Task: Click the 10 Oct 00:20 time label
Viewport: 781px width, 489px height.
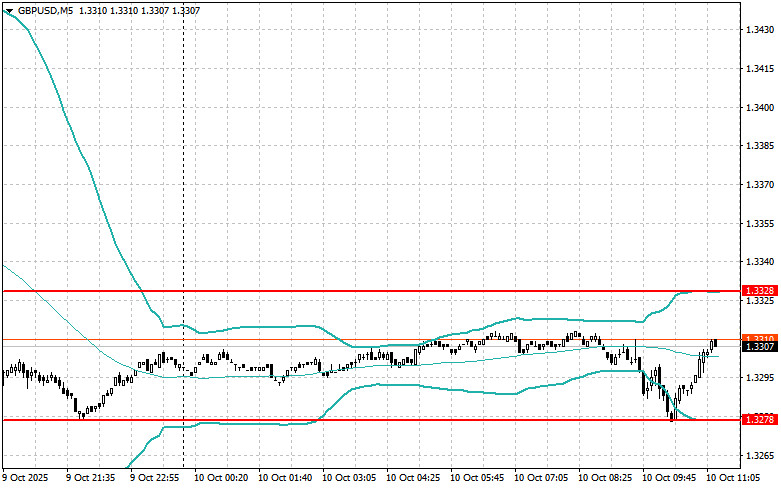Action: click(x=220, y=478)
